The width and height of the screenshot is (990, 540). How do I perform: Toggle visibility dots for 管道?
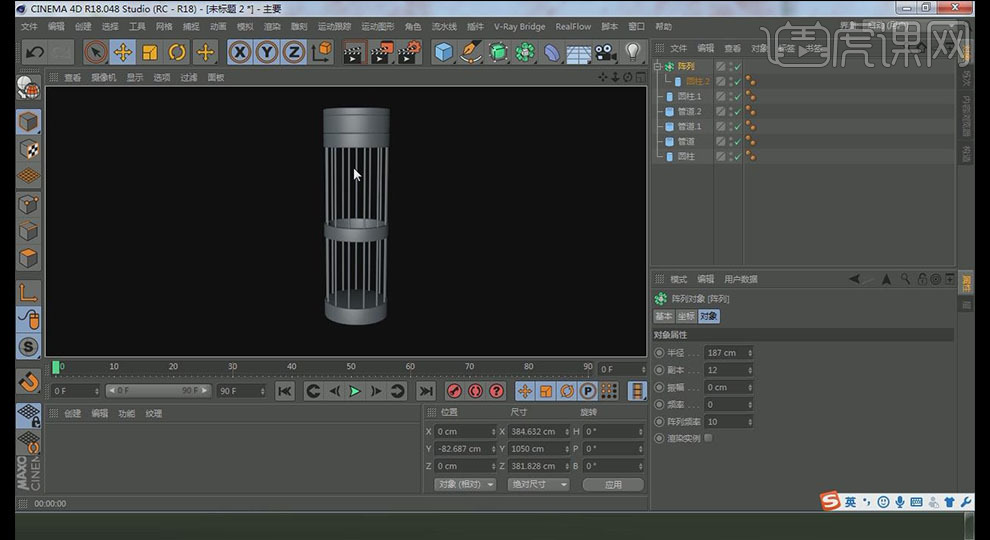pos(731,141)
